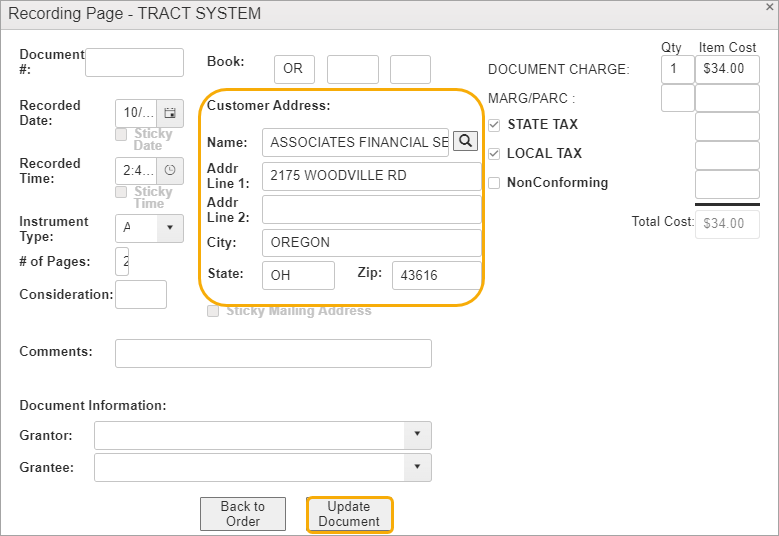Focus the empty Addr Line 2 field
Viewport: 779px width, 536px height.
click(x=371, y=209)
